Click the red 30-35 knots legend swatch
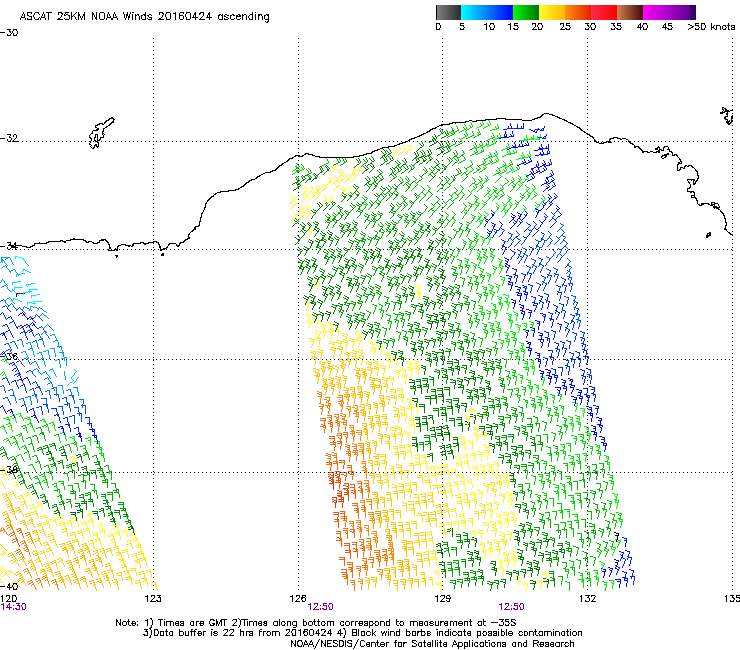The image size is (740, 650). tap(604, 12)
